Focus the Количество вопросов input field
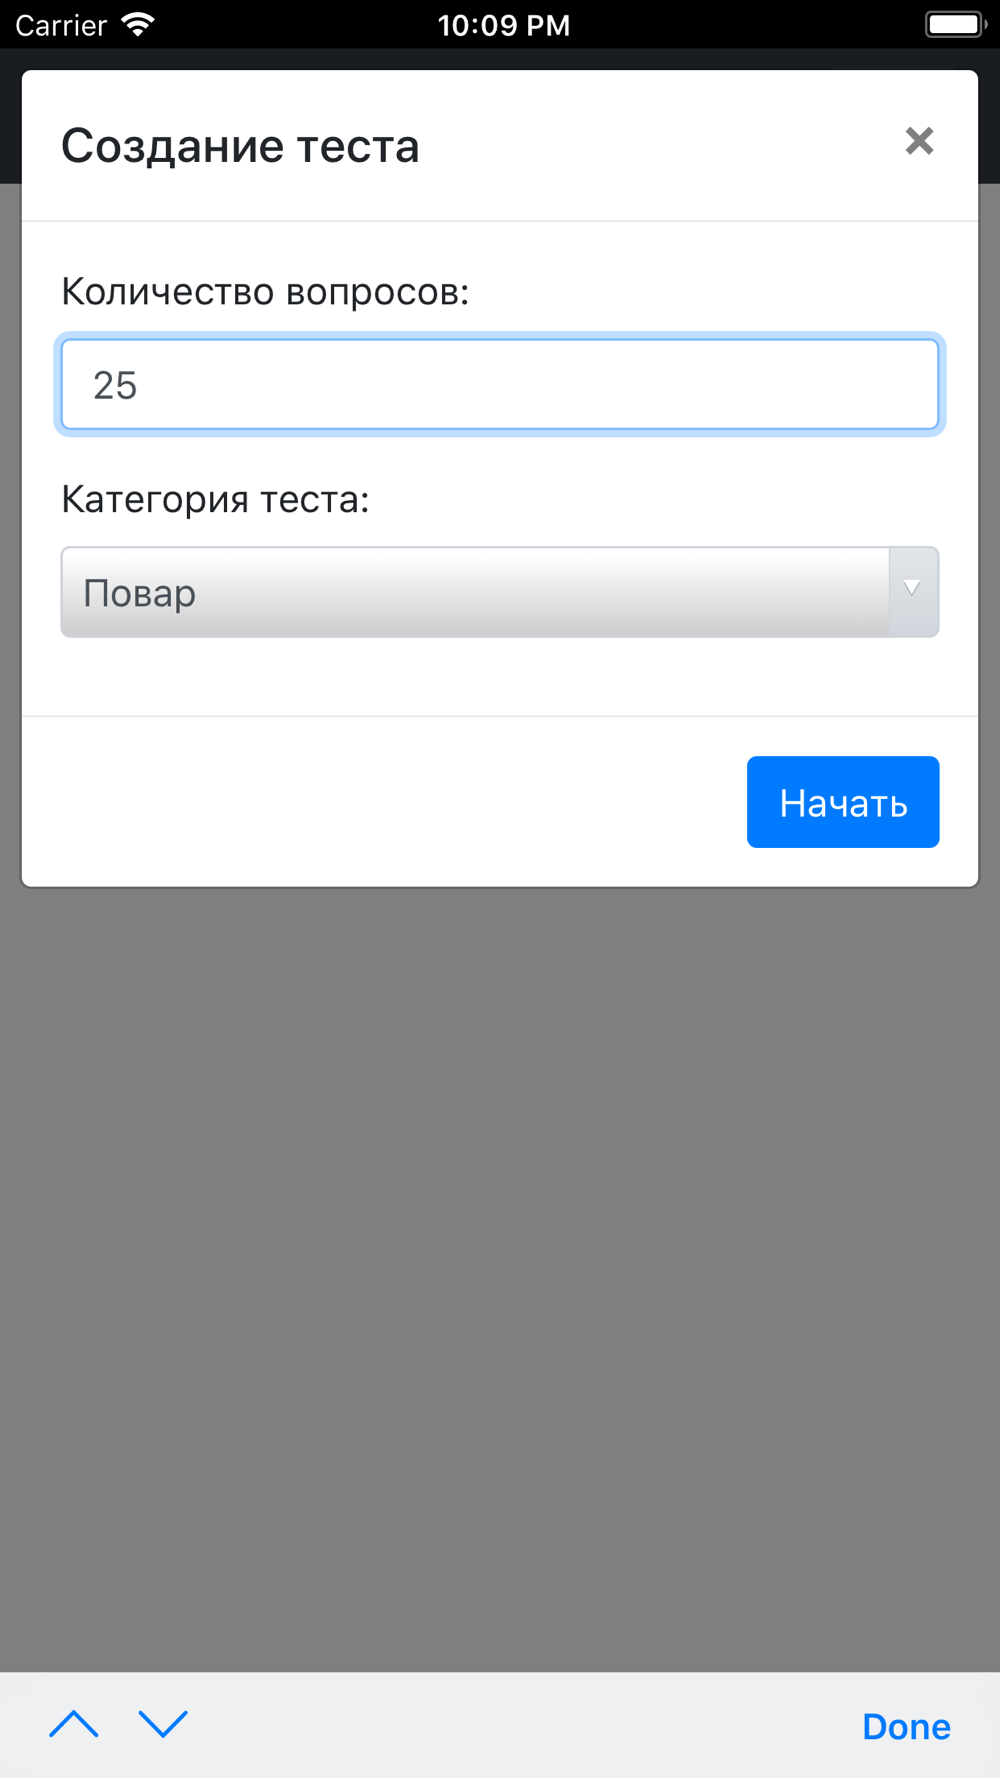Image resolution: width=1000 pixels, height=1778 pixels. pos(500,385)
